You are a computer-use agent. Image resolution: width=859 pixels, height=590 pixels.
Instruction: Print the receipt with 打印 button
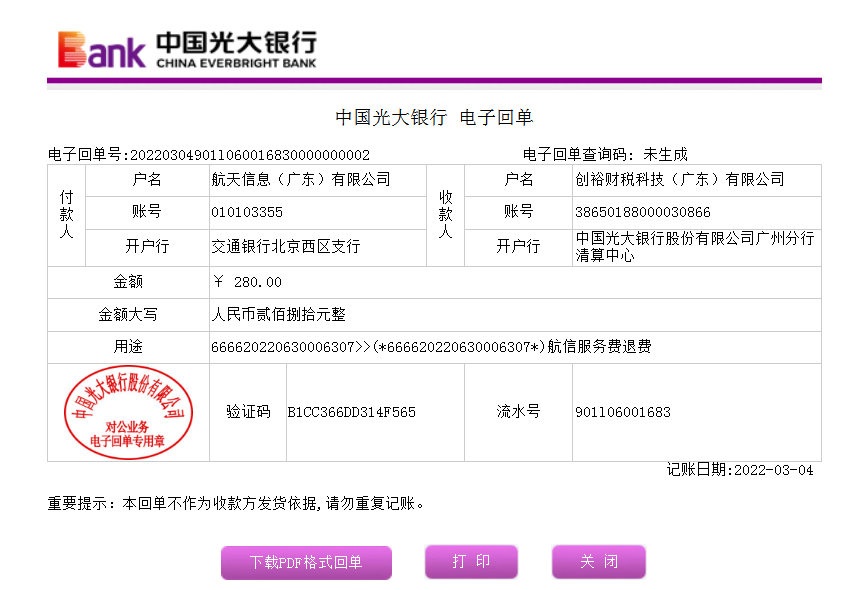tap(471, 562)
